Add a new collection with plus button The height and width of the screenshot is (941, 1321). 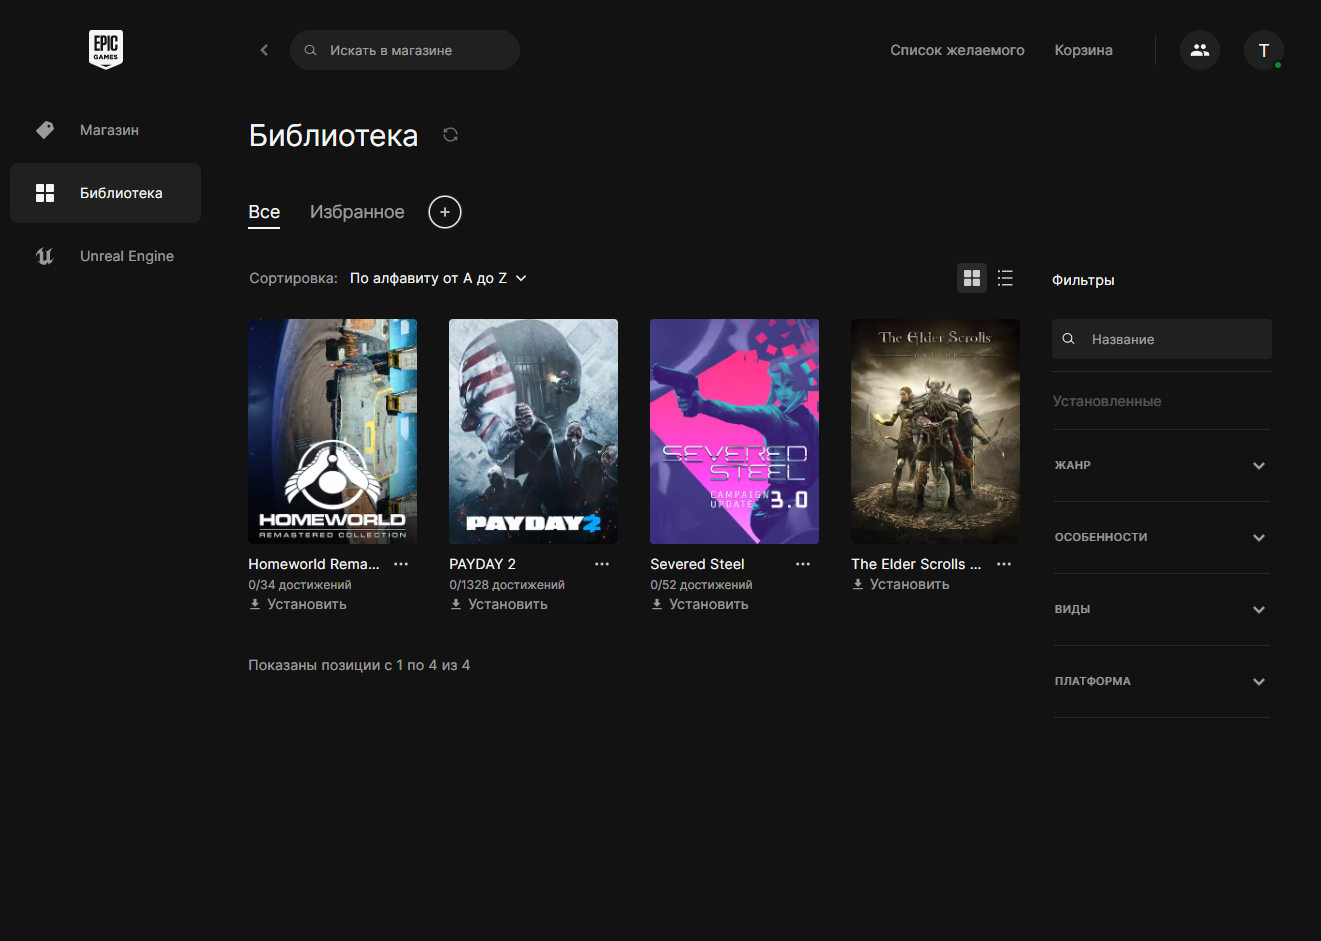pos(445,212)
